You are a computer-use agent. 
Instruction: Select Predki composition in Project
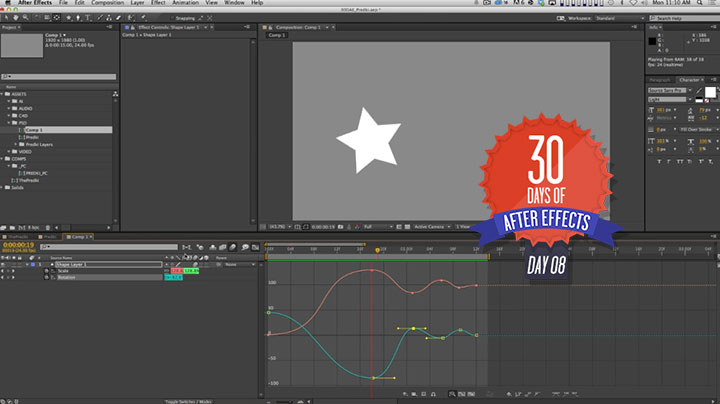32,137
